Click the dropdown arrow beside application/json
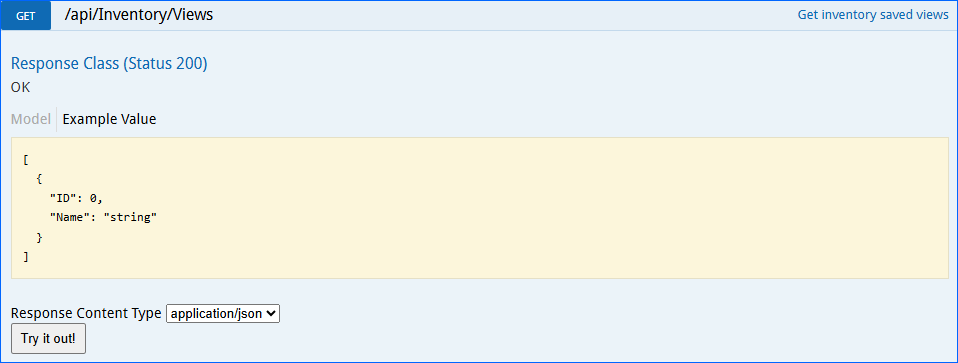The height and width of the screenshot is (363, 958). pos(272,314)
